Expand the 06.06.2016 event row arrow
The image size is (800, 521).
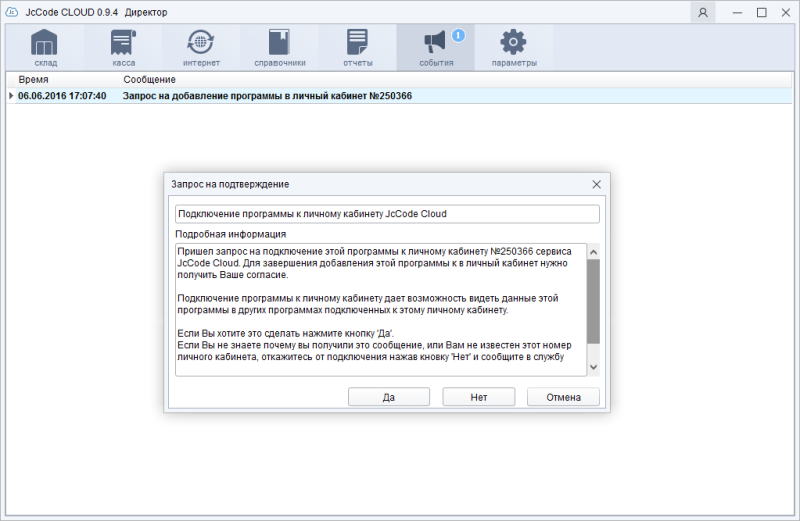point(11,96)
